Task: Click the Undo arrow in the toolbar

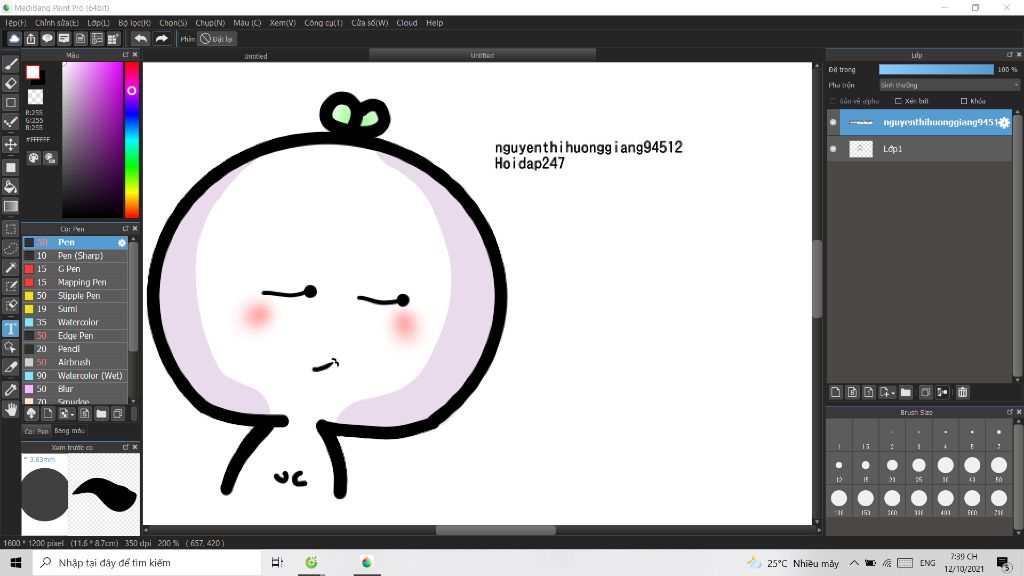Action: coord(140,39)
